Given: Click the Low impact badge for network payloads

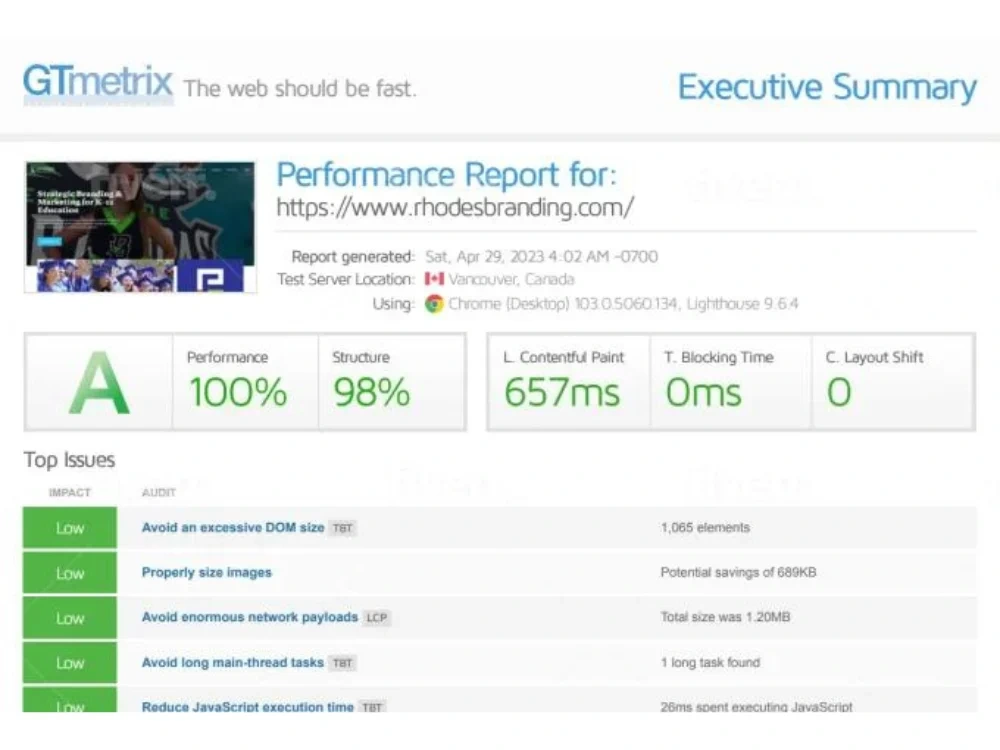Looking at the screenshot, I should pos(70,618).
